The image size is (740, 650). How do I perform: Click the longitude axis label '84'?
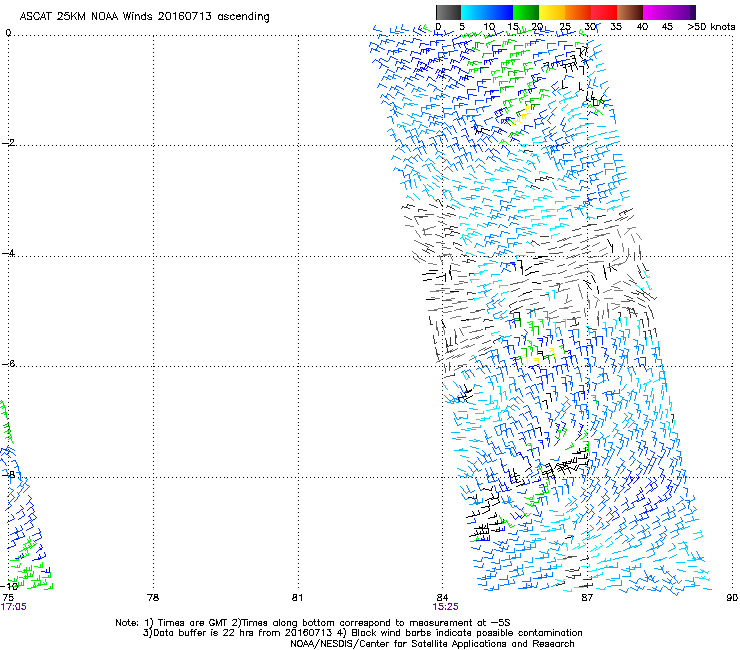442,598
